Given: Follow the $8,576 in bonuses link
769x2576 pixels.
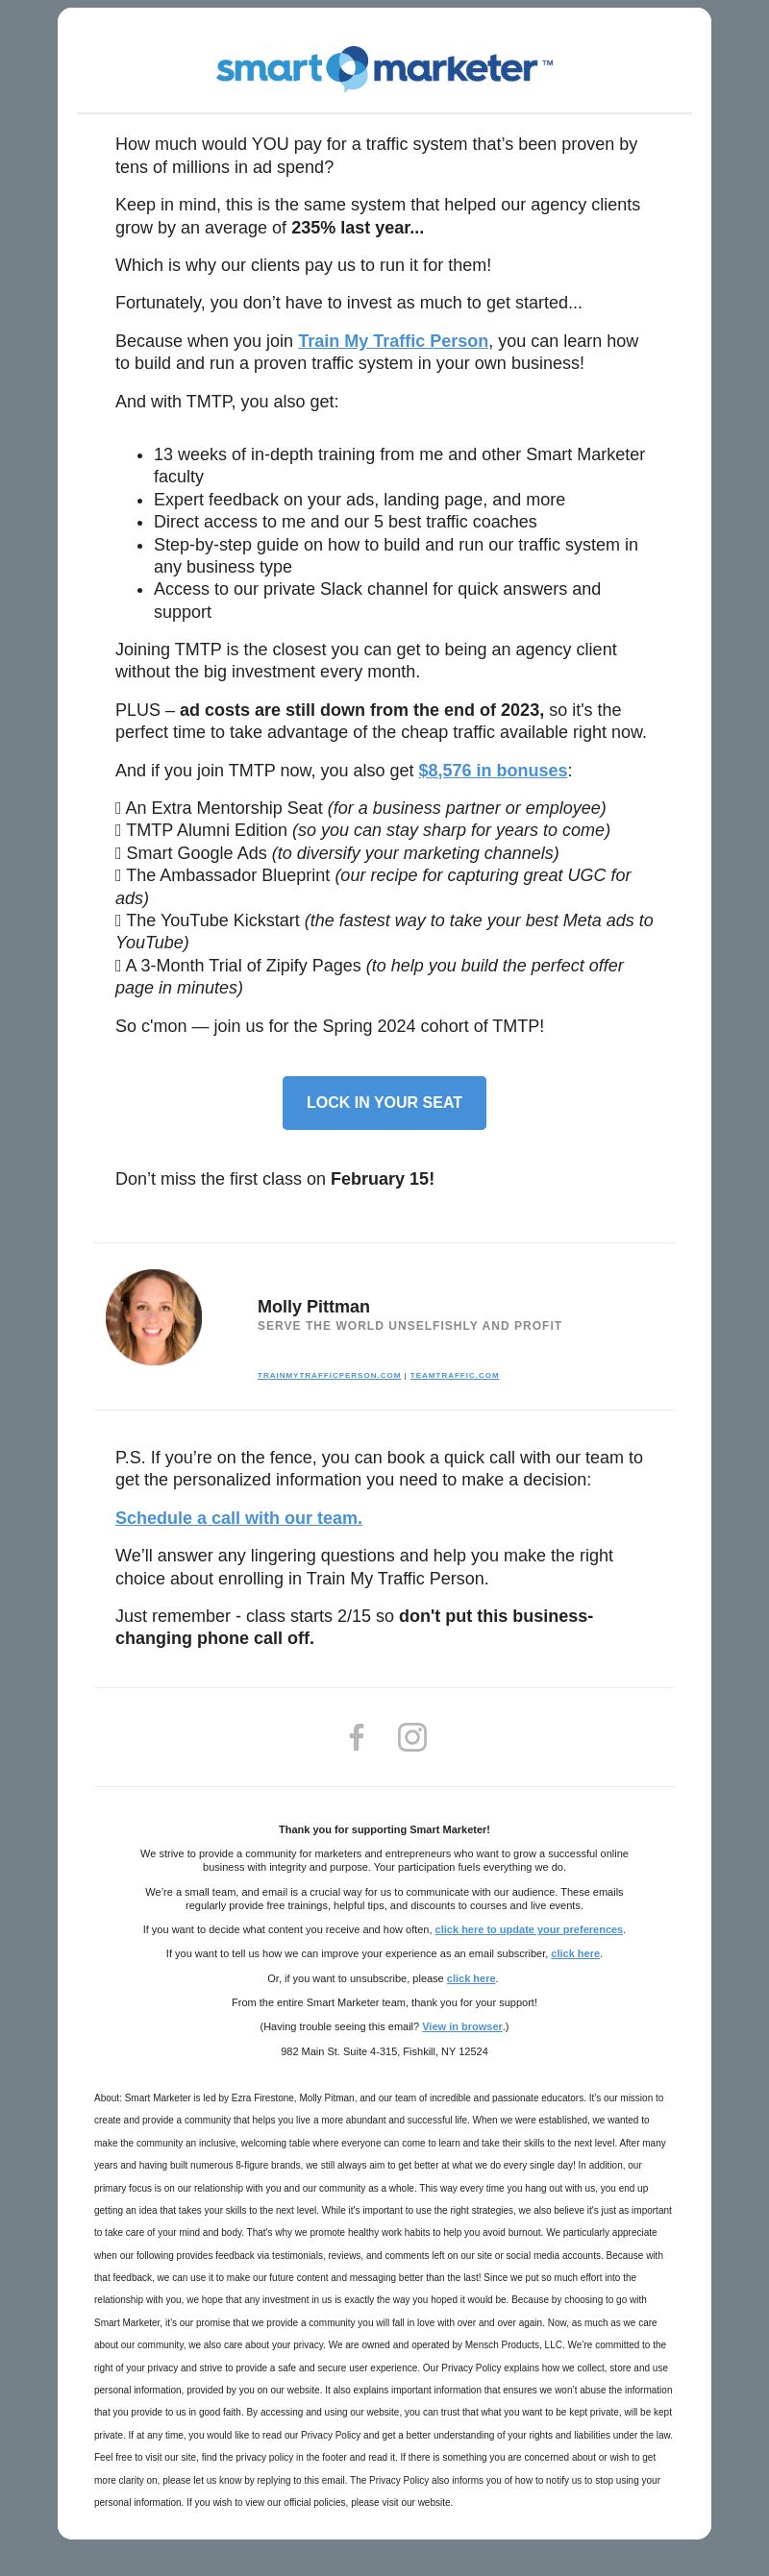Looking at the screenshot, I should coord(493,770).
